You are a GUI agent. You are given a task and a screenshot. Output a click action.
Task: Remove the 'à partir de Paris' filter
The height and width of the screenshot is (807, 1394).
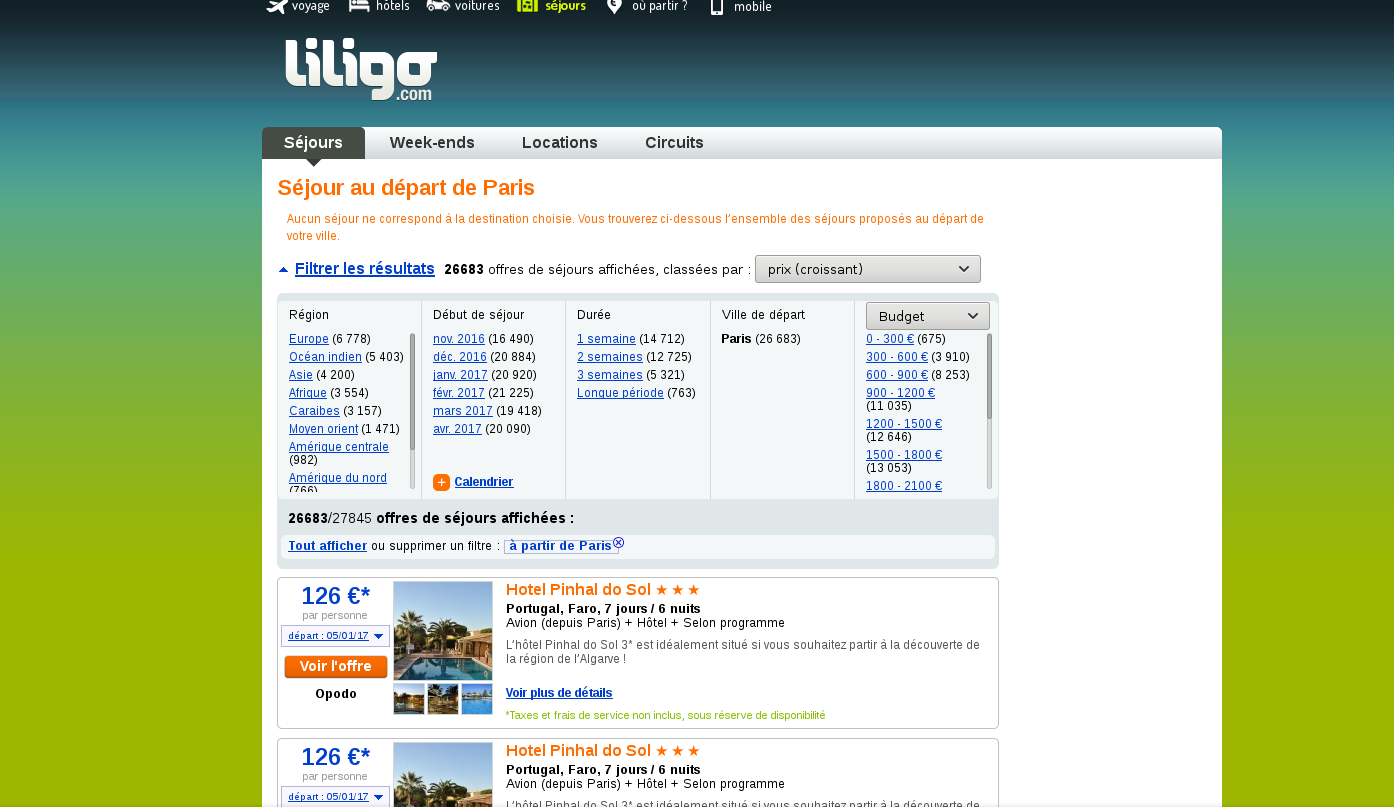(x=618, y=542)
